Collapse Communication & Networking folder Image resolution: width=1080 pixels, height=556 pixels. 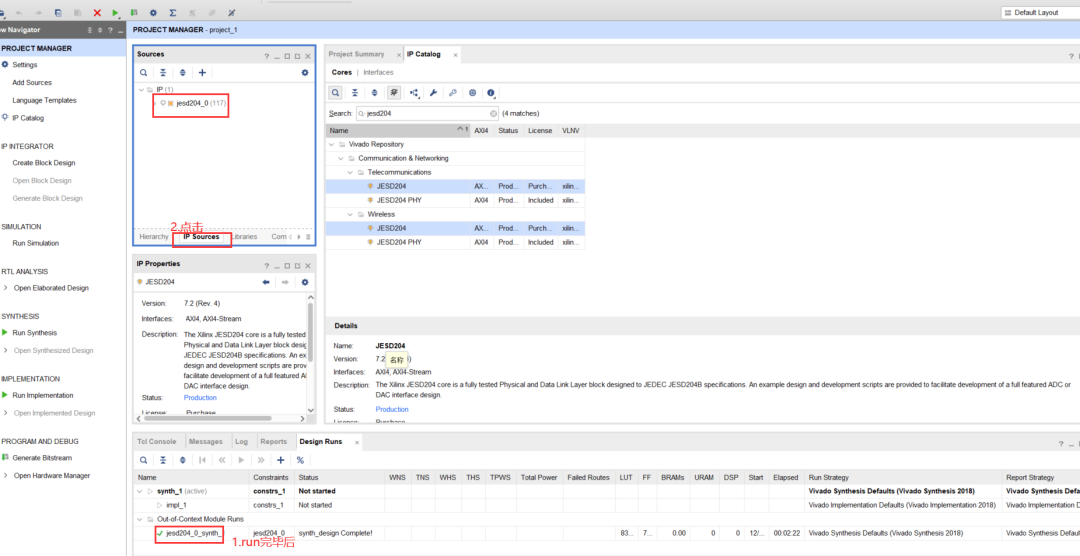pyautogui.click(x=342, y=158)
